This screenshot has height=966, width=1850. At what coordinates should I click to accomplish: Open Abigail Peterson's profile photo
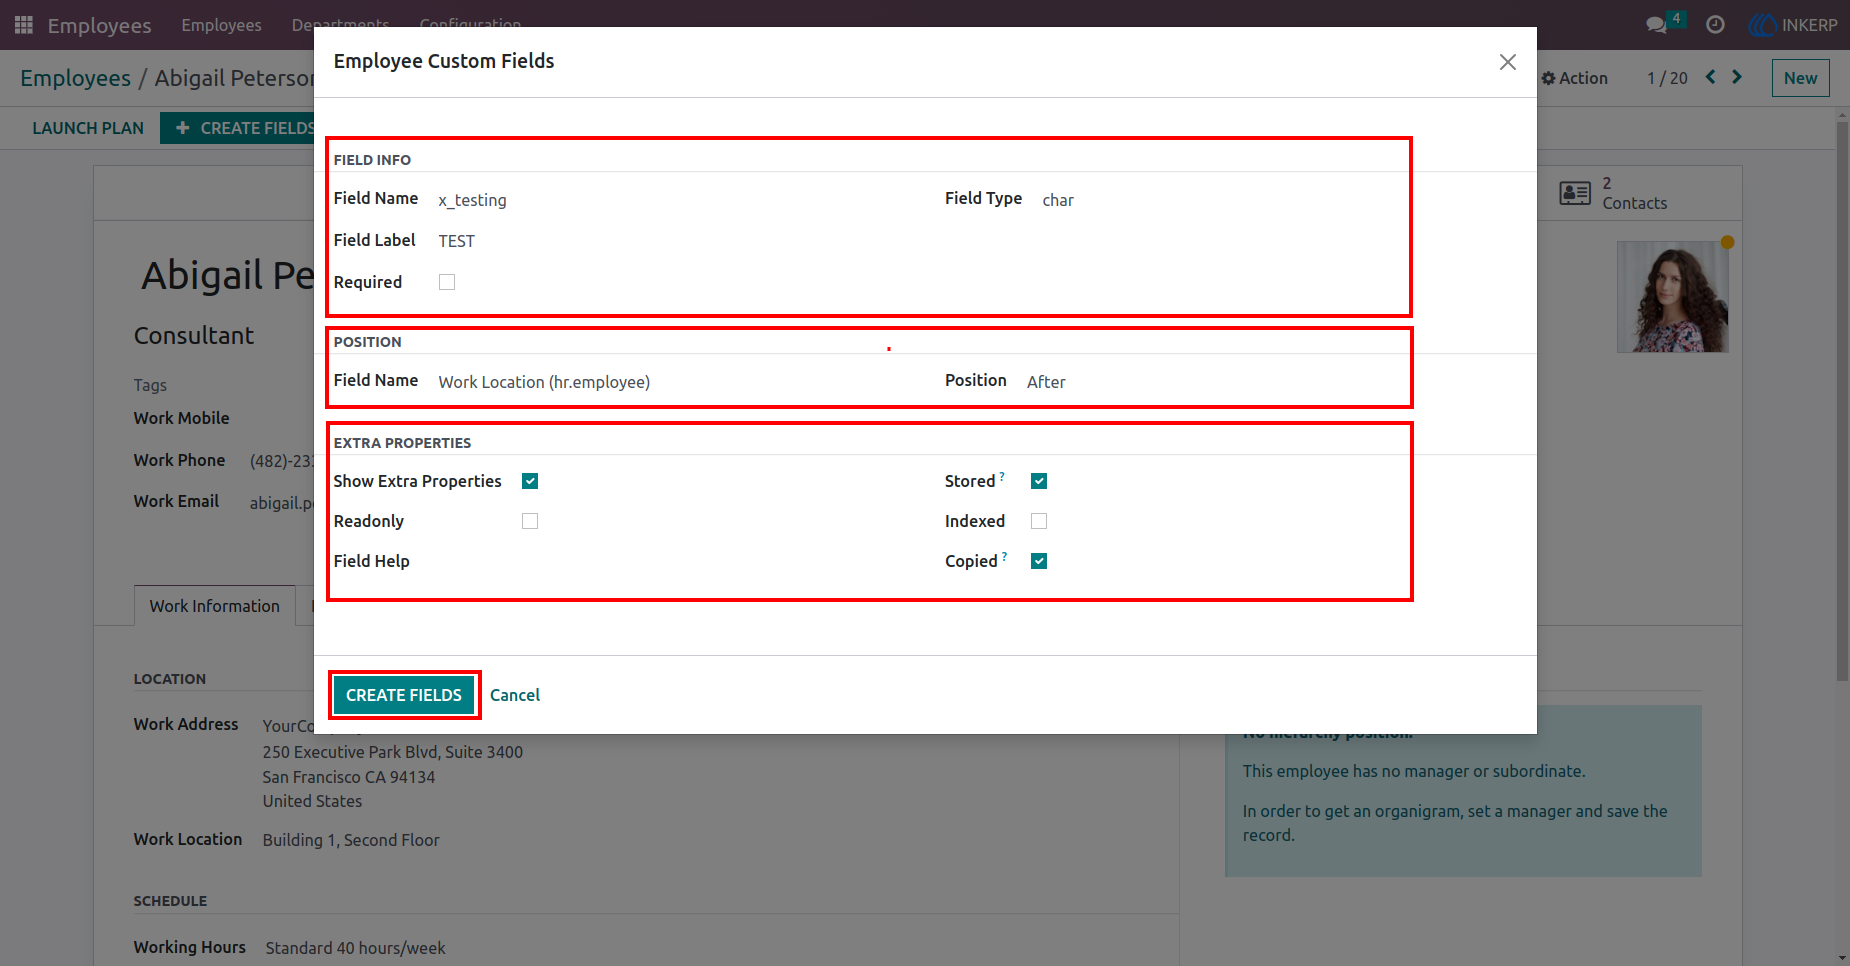tap(1673, 297)
